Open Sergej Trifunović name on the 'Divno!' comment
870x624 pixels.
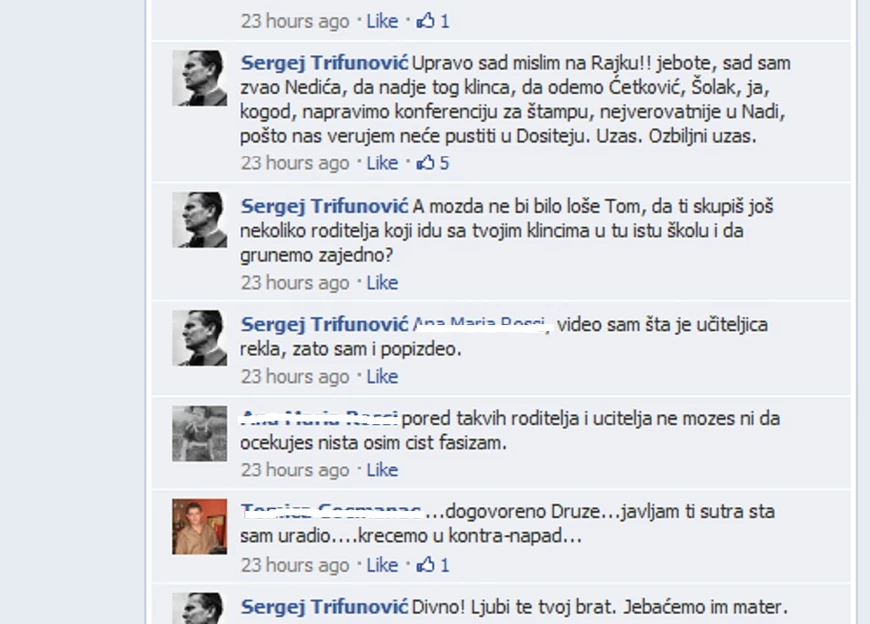[x=324, y=607]
